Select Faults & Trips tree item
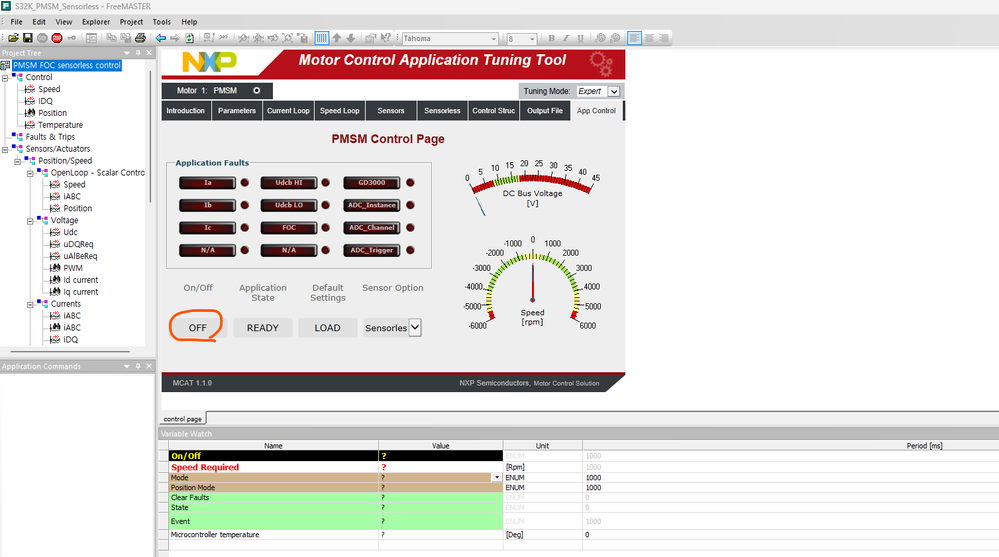Viewport: 999px width, 557px height. pyautogui.click(x=50, y=137)
